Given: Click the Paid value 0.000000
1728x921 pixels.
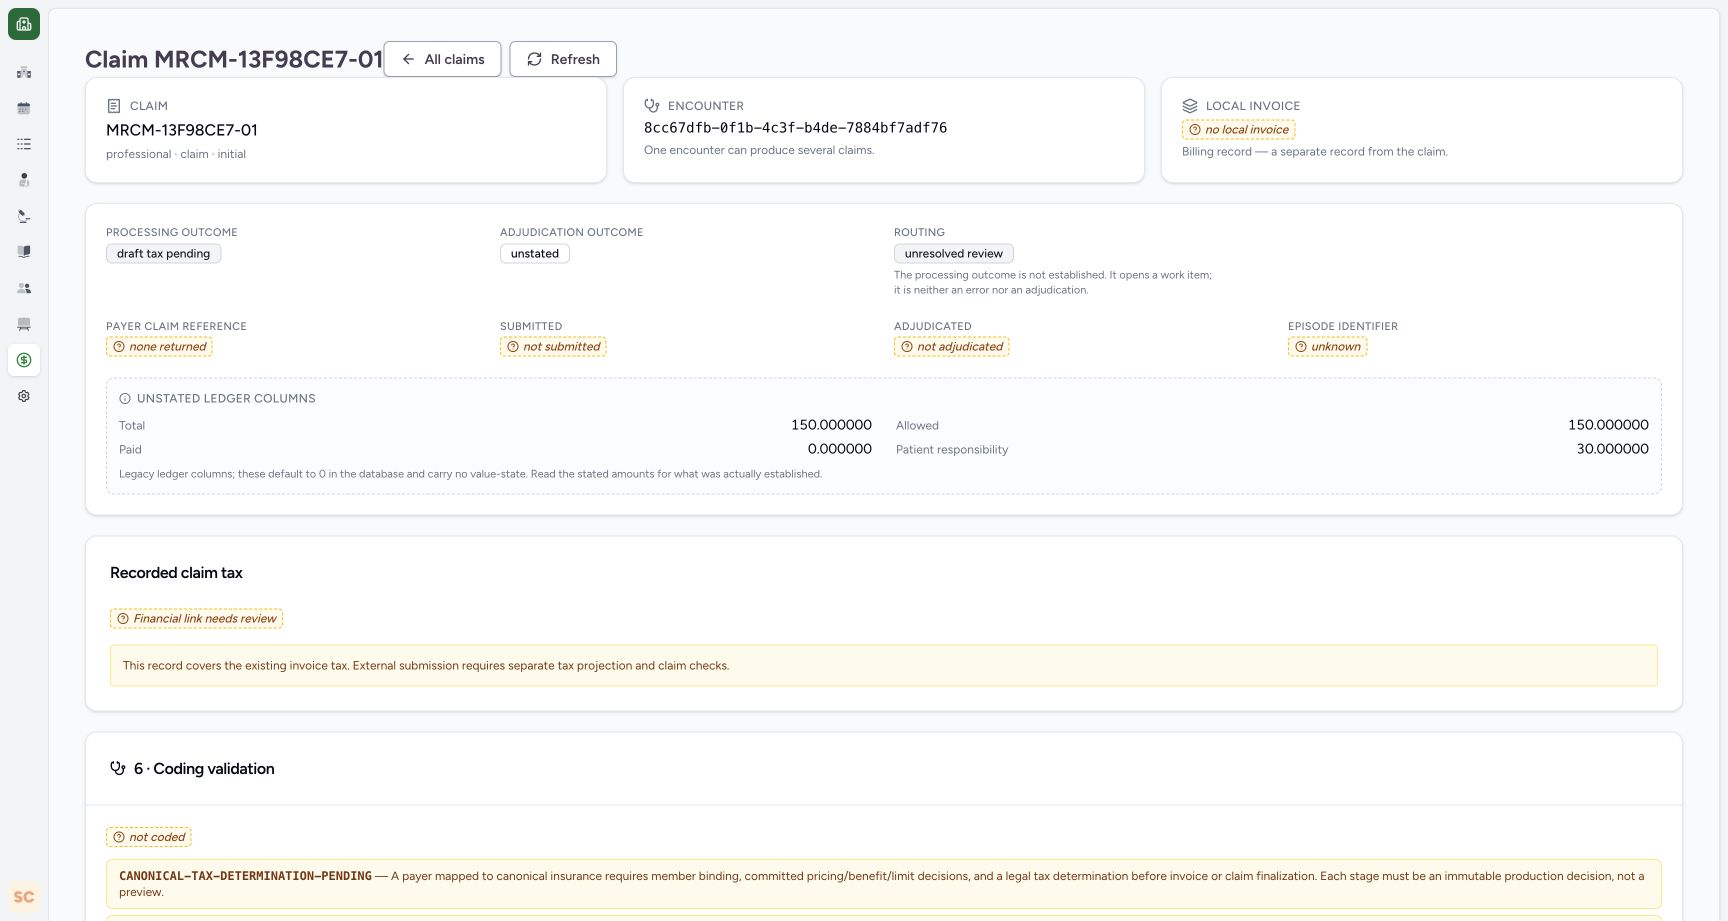Looking at the screenshot, I should point(840,449).
